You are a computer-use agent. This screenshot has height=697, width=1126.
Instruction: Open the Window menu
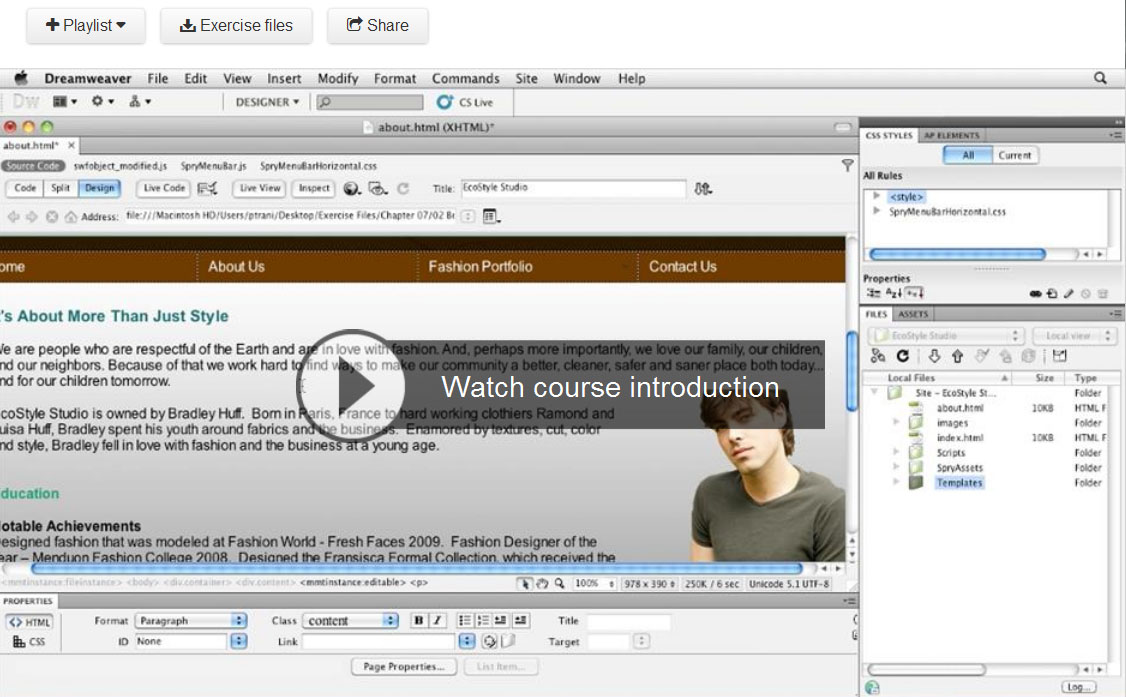click(576, 78)
